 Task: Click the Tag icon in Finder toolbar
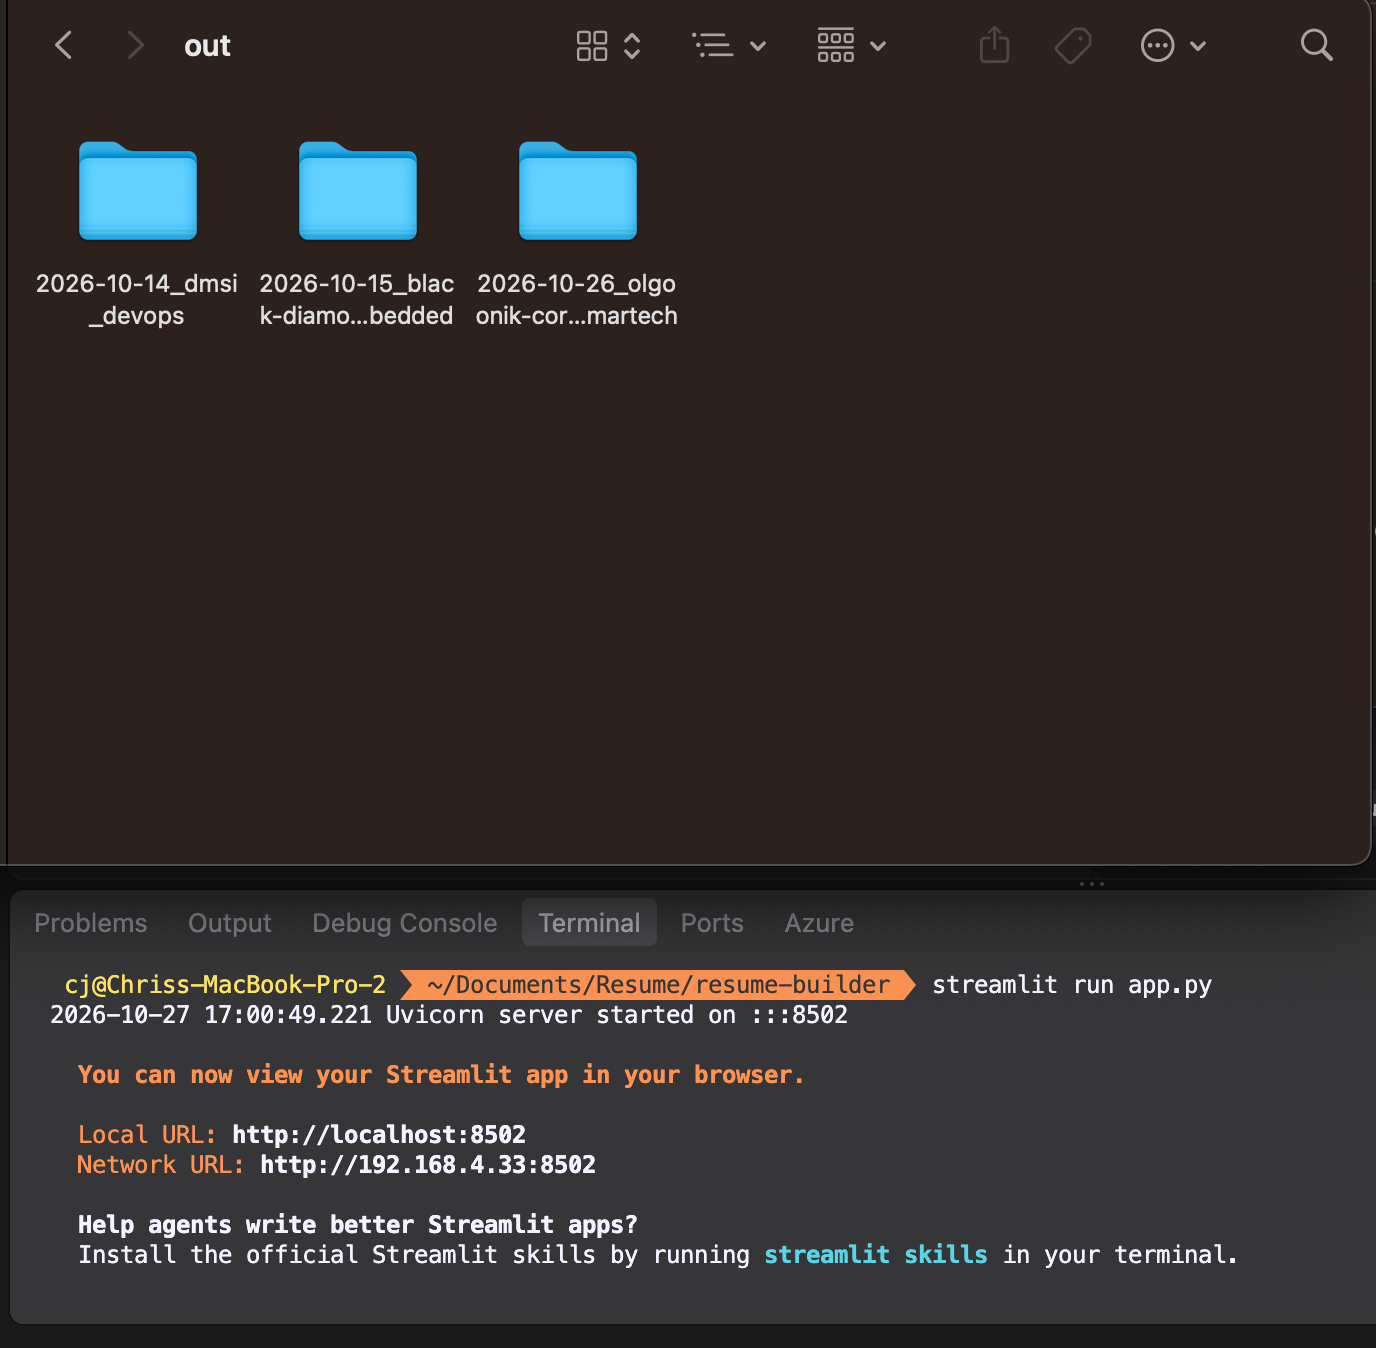1073,45
